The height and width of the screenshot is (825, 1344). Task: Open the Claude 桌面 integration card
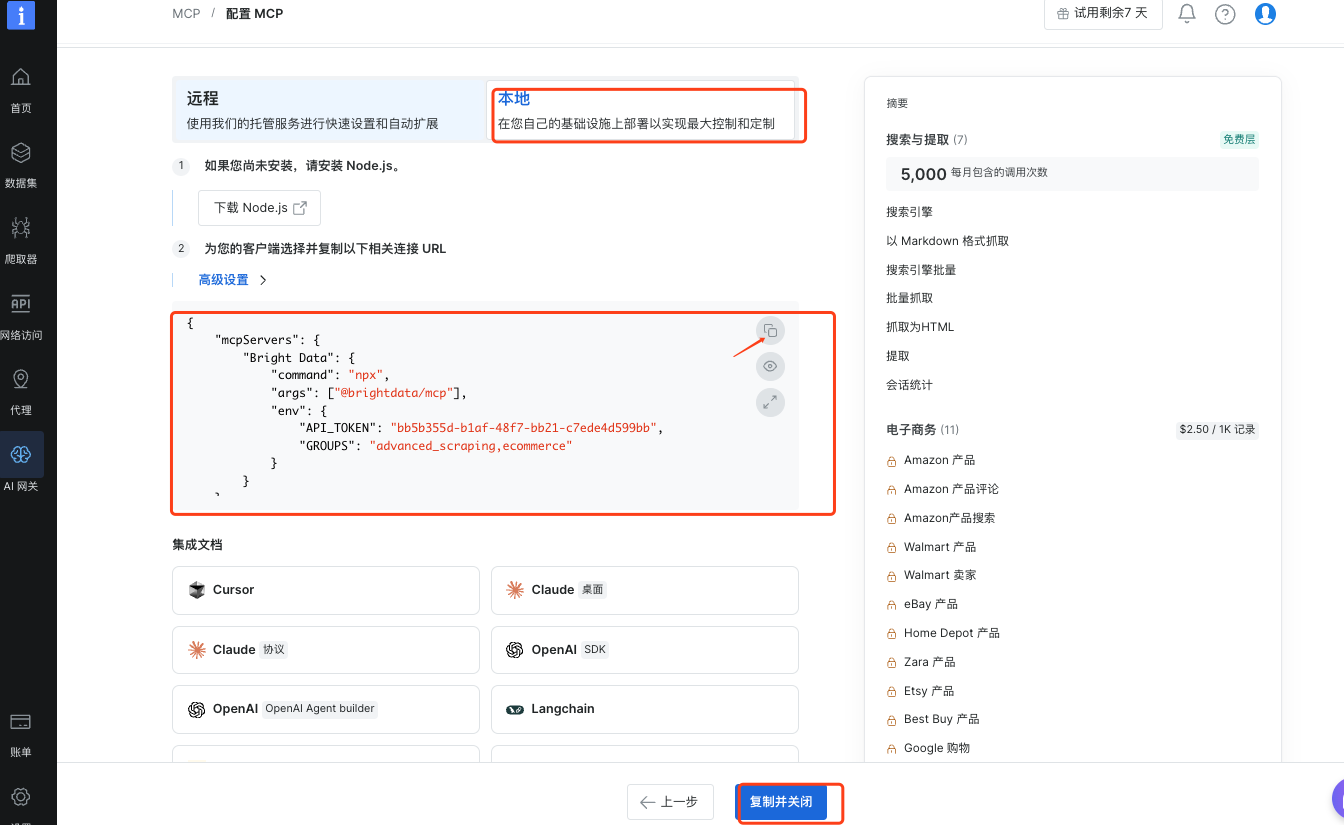[645, 590]
